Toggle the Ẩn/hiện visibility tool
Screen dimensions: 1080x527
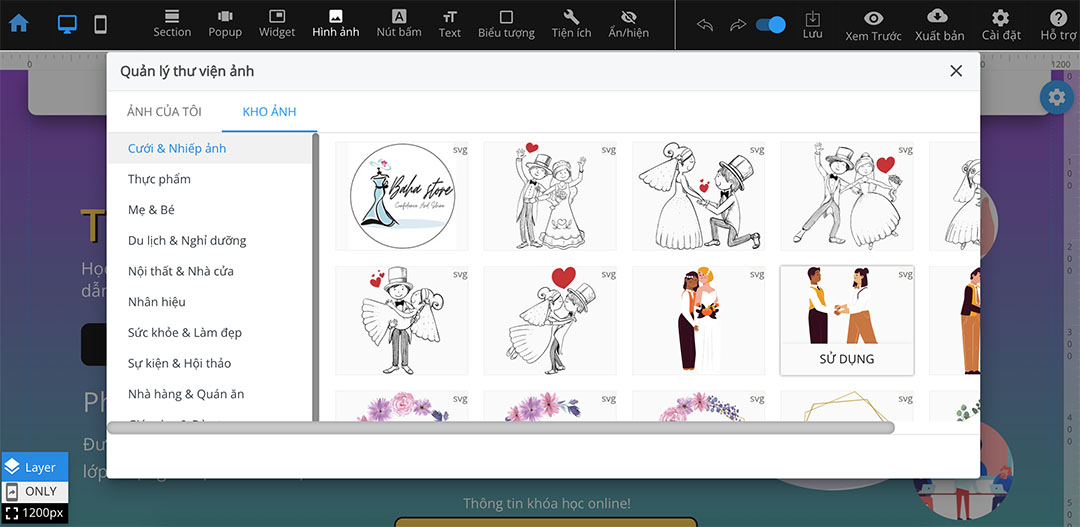(628, 24)
